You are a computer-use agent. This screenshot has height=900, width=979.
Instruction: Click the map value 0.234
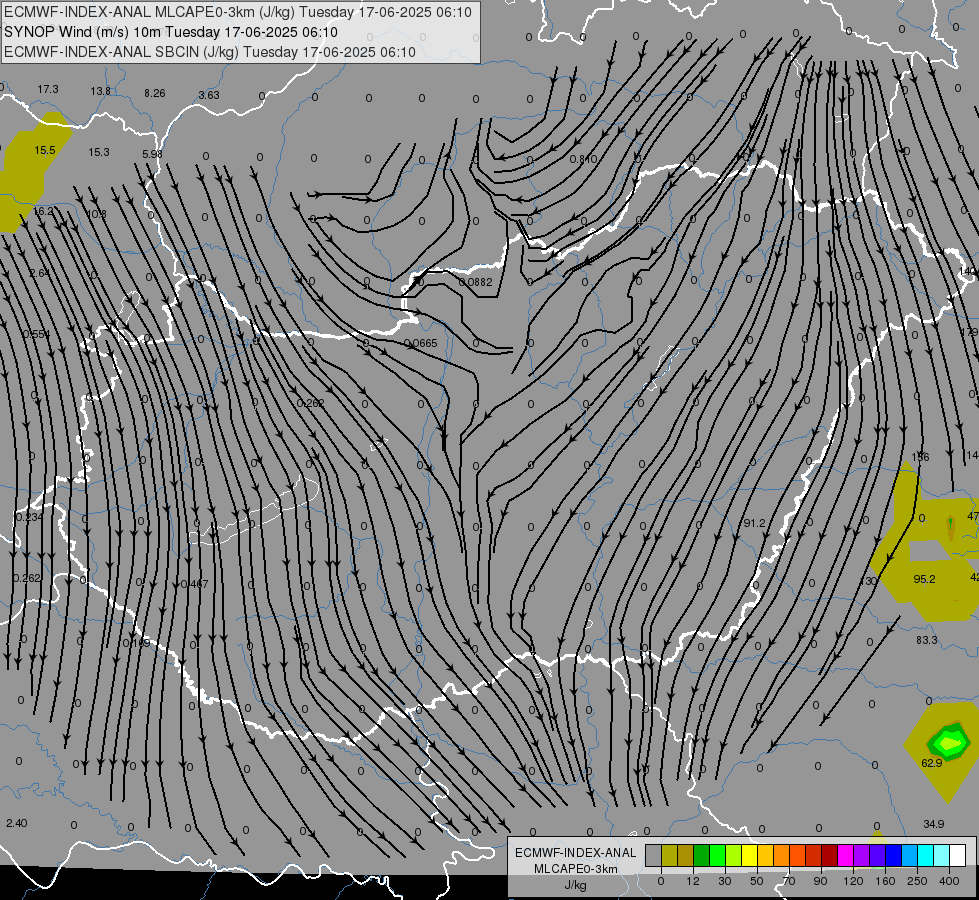pyautogui.click(x=29, y=517)
